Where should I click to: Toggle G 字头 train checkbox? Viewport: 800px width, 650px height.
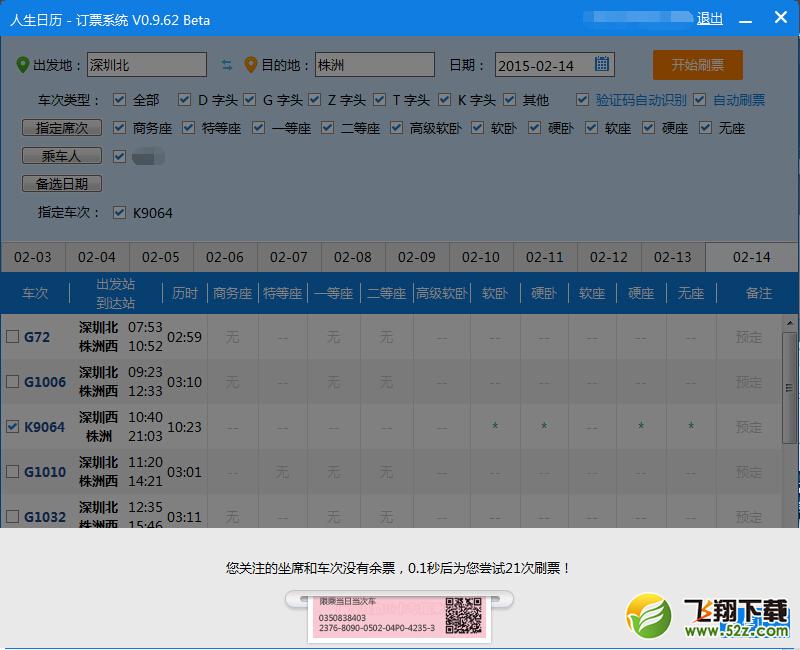[249, 99]
